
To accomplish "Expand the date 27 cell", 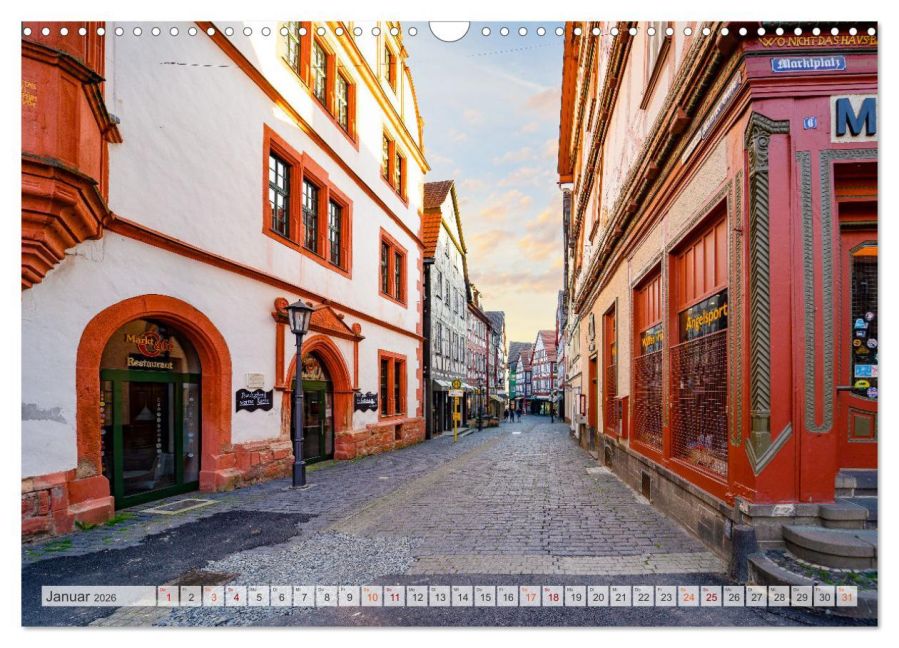I will [x=754, y=597].
